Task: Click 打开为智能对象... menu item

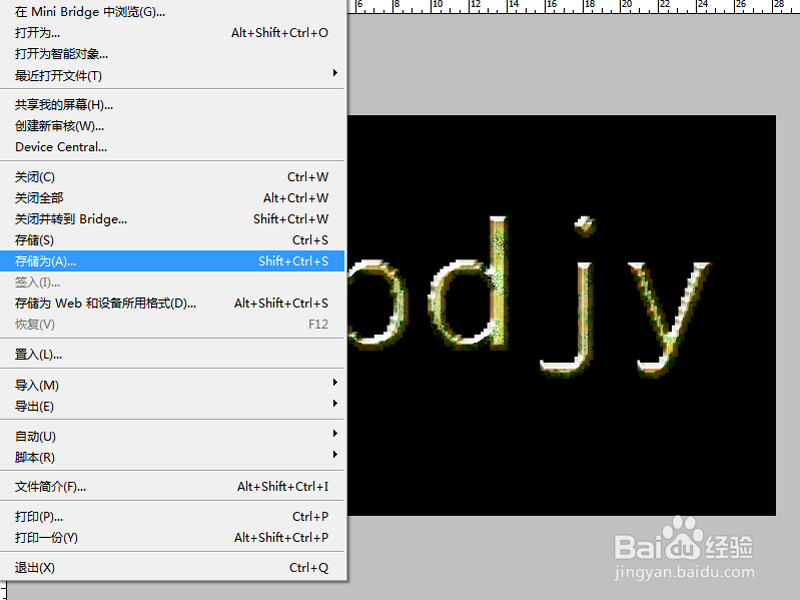Action: tap(172, 54)
